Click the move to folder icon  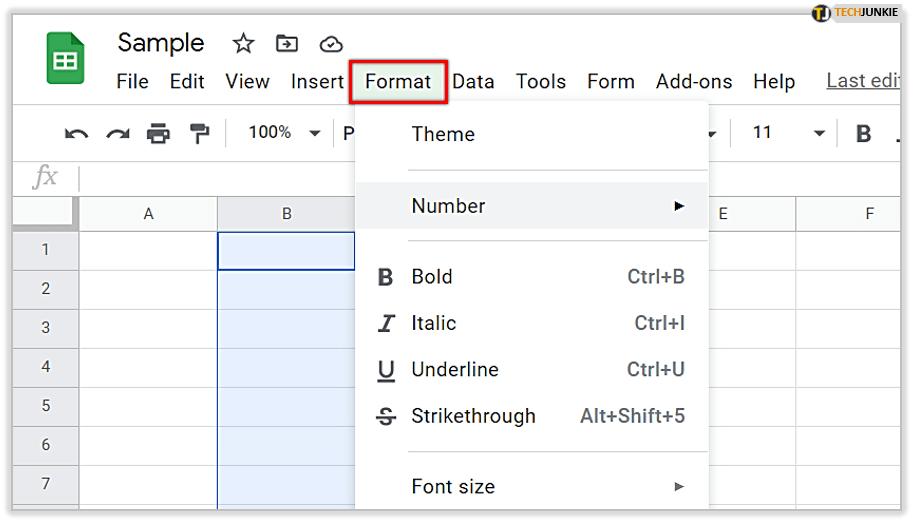(287, 43)
